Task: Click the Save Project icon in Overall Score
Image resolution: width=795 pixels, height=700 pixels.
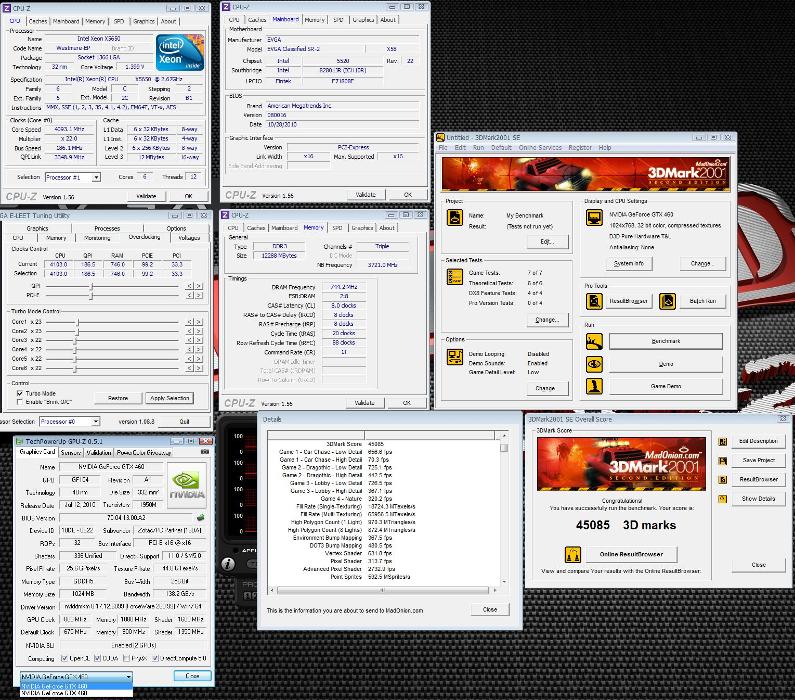Action: (x=722, y=461)
